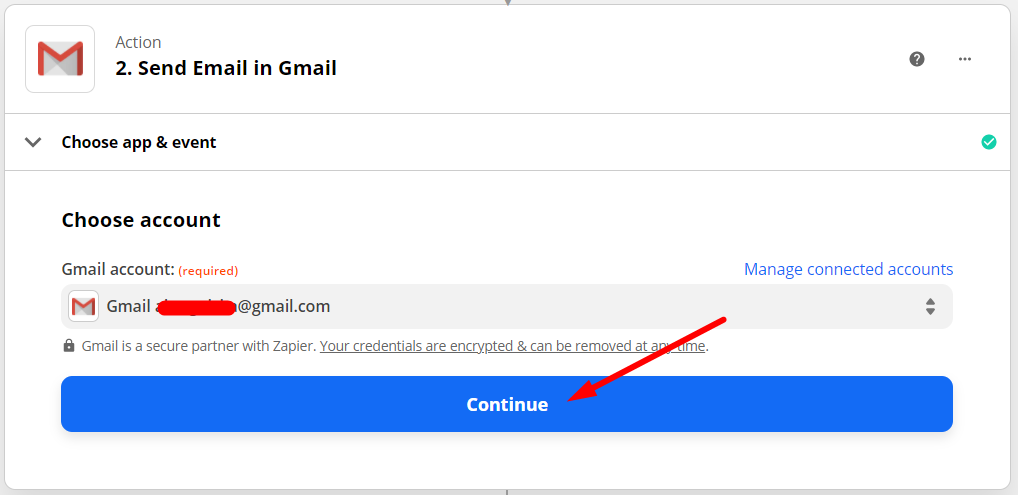Open Manage connected accounts link
The image size is (1018, 495).
848,269
